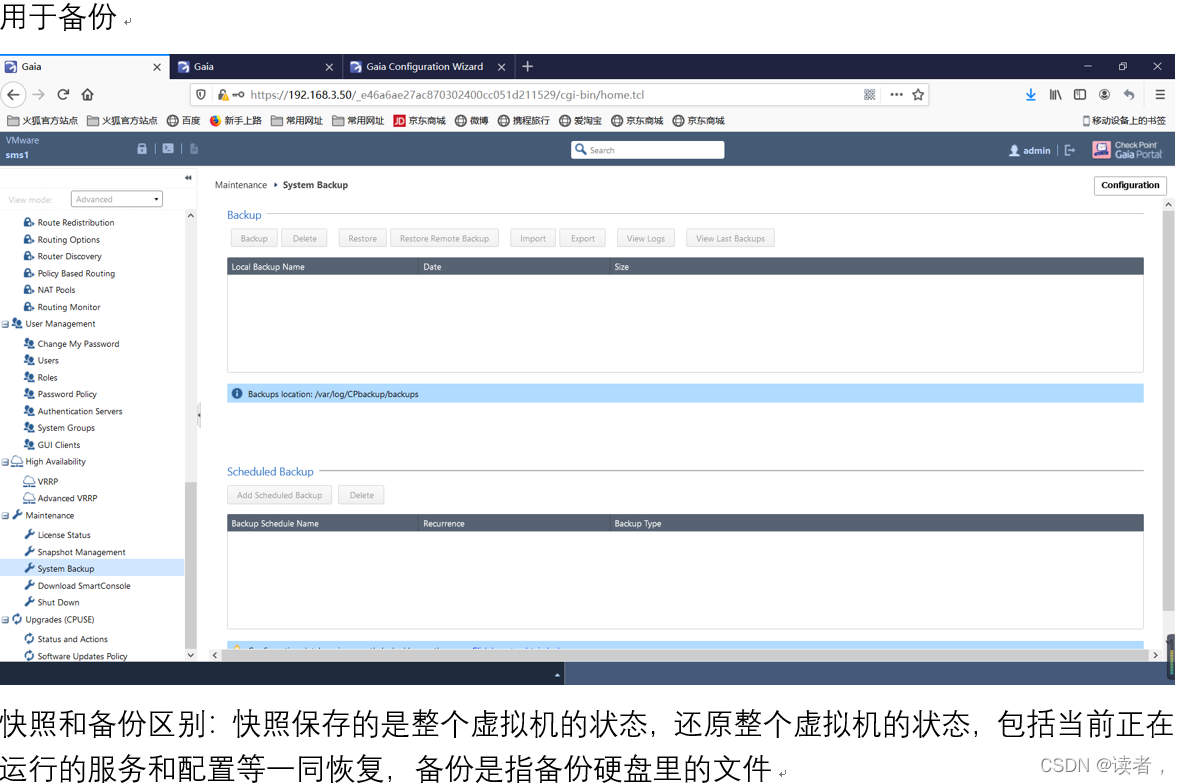
Task: Open the Firefox library icon
Action: pos(1055,94)
